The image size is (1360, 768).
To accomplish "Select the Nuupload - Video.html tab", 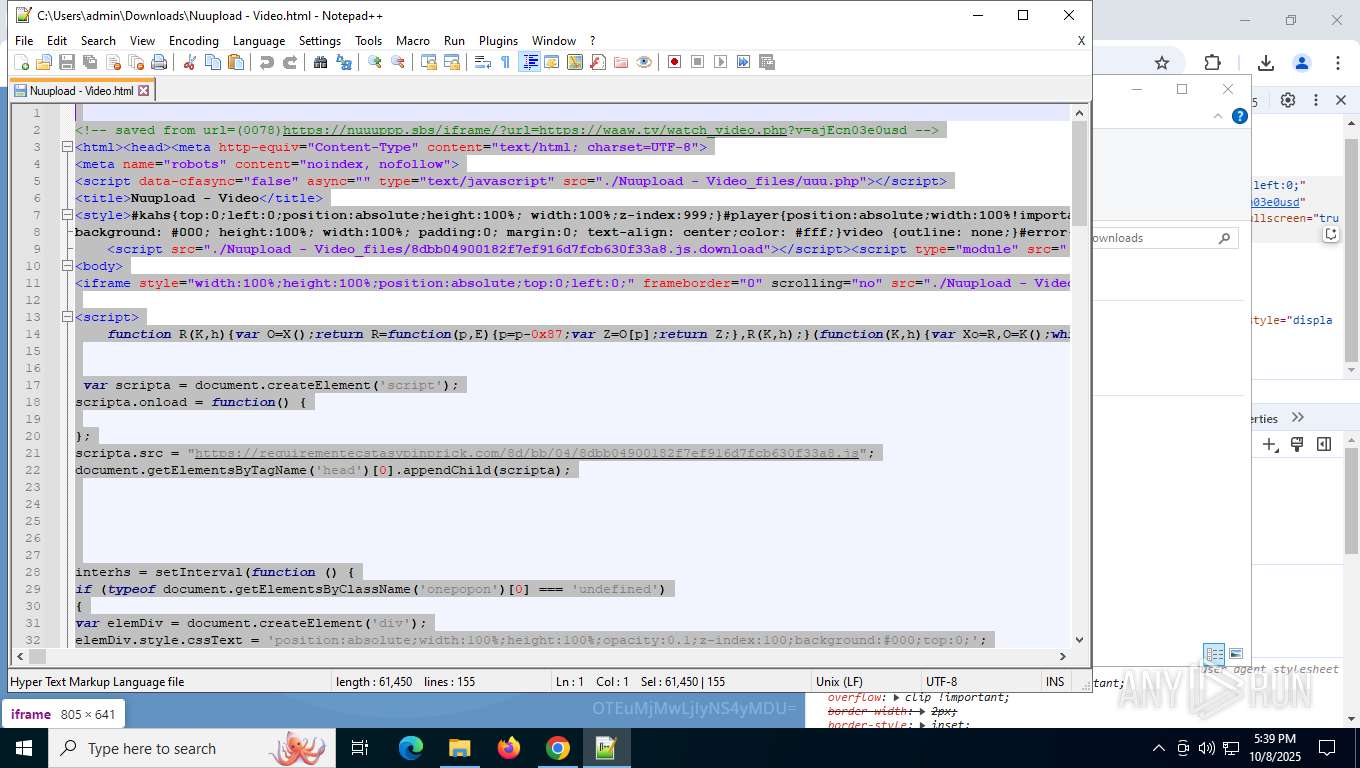I will [x=82, y=90].
